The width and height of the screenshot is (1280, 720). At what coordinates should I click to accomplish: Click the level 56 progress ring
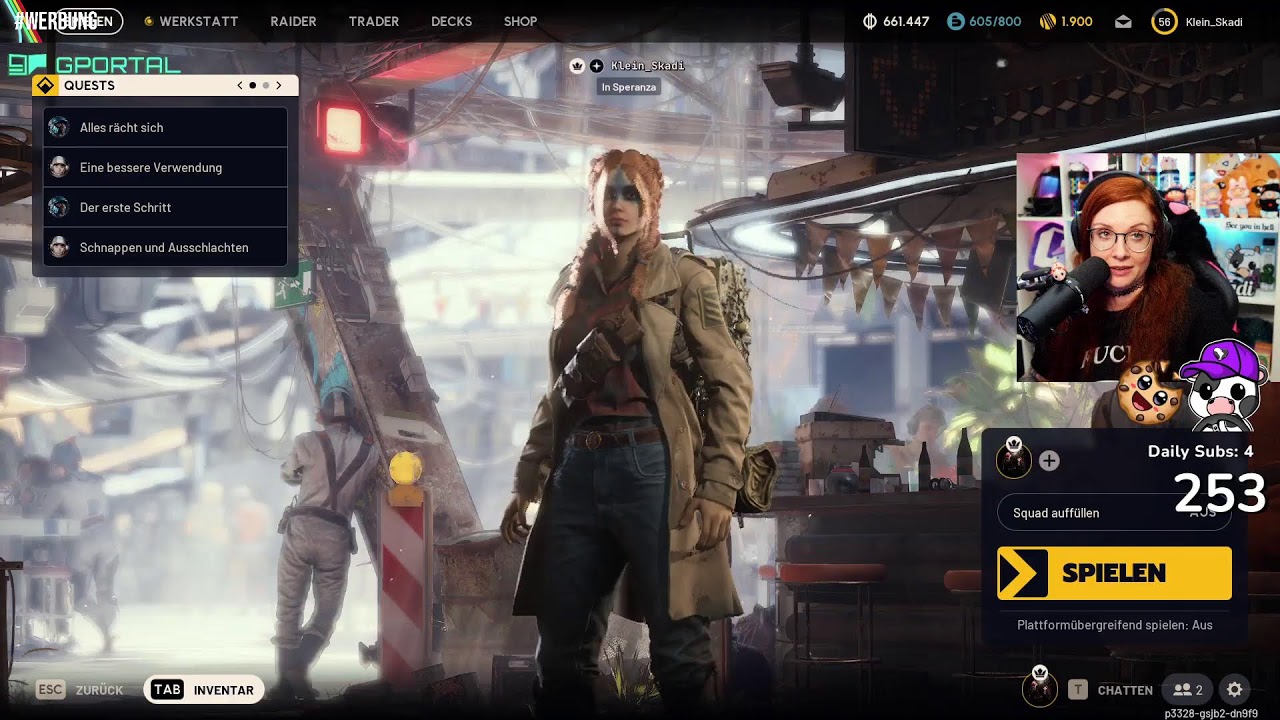click(1164, 21)
